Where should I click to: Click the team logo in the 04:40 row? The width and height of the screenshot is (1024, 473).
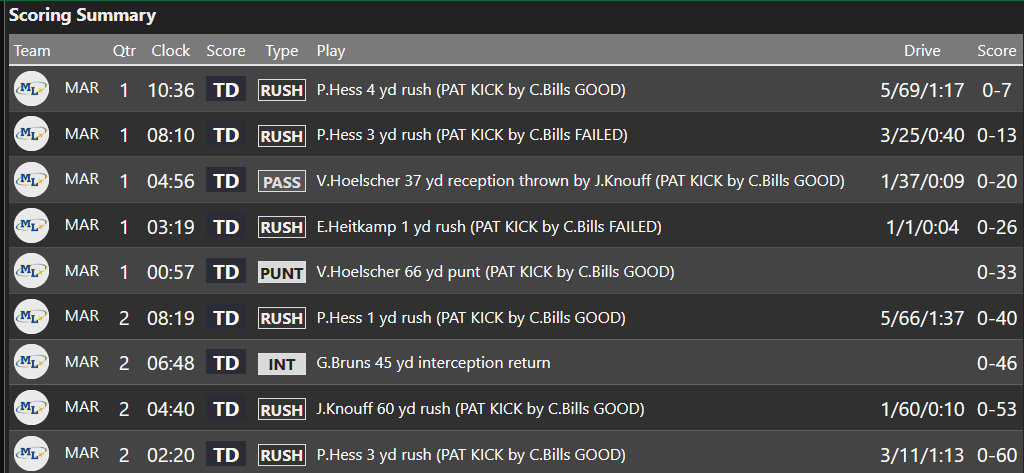pos(31,408)
